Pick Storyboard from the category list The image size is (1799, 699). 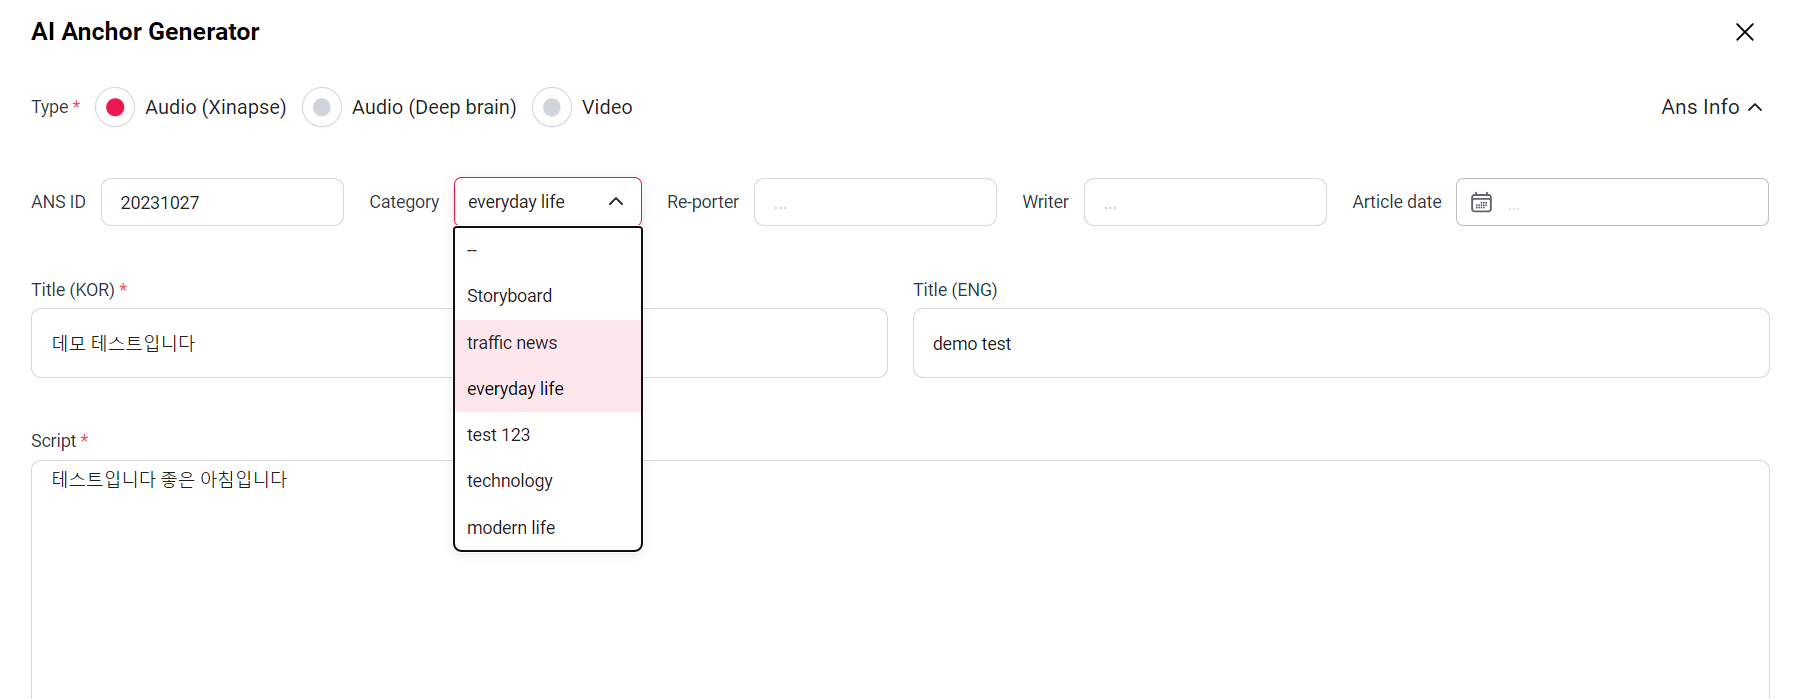tap(509, 296)
